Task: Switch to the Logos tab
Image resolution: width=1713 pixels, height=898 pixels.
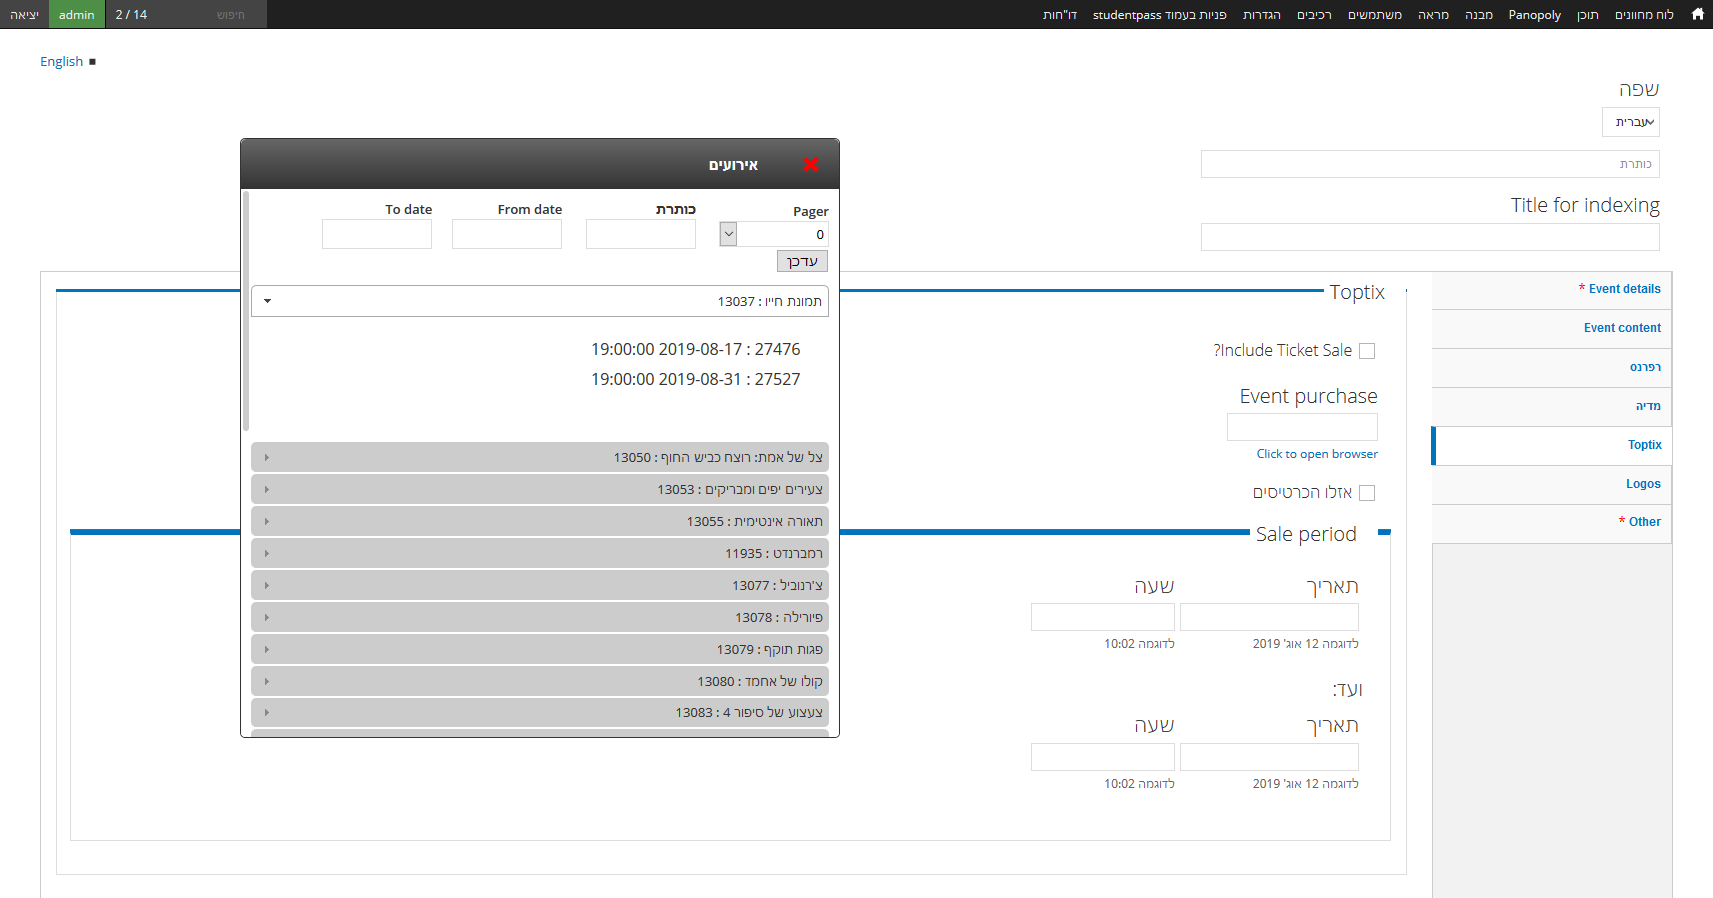Action: 1642,484
